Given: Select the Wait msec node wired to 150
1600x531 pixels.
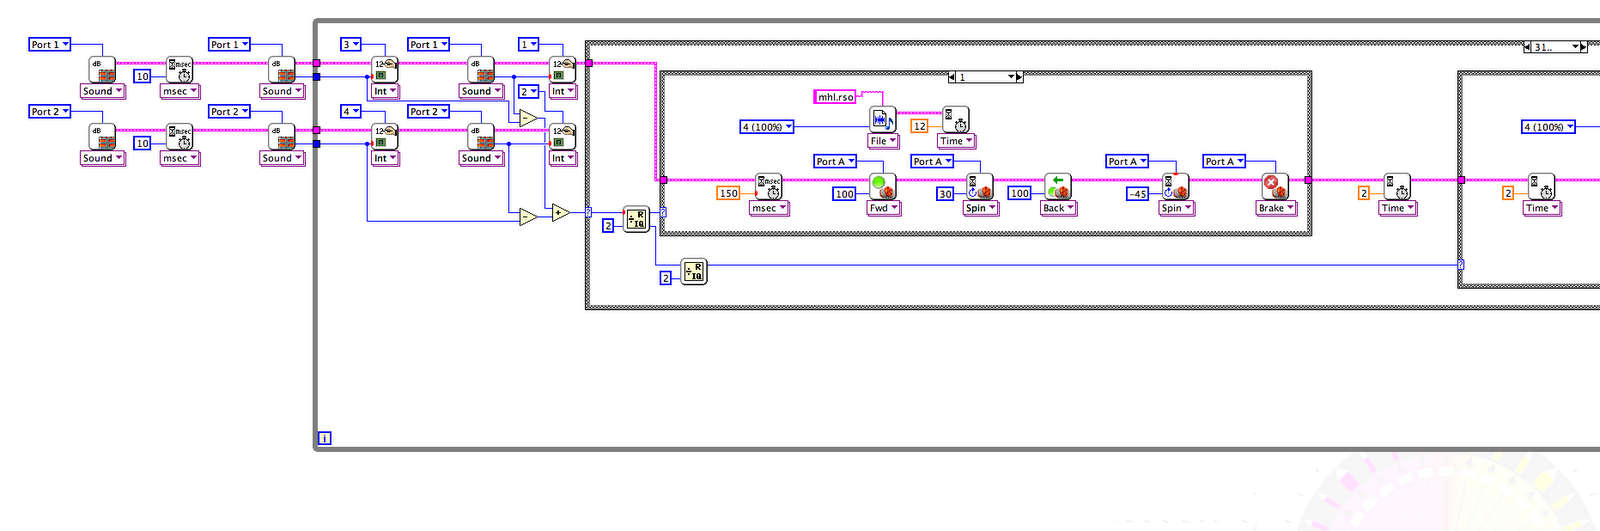Looking at the screenshot, I should (x=768, y=187).
